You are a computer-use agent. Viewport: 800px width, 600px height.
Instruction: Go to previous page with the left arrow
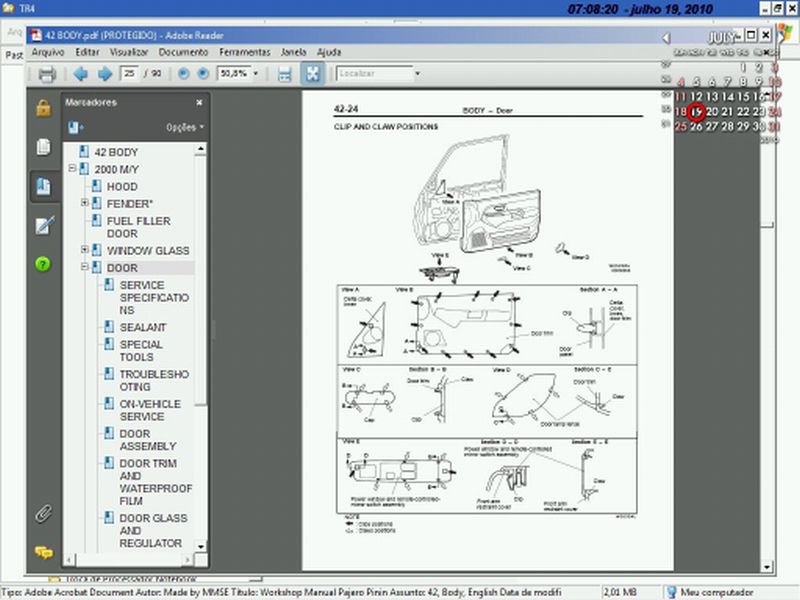click(x=81, y=74)
